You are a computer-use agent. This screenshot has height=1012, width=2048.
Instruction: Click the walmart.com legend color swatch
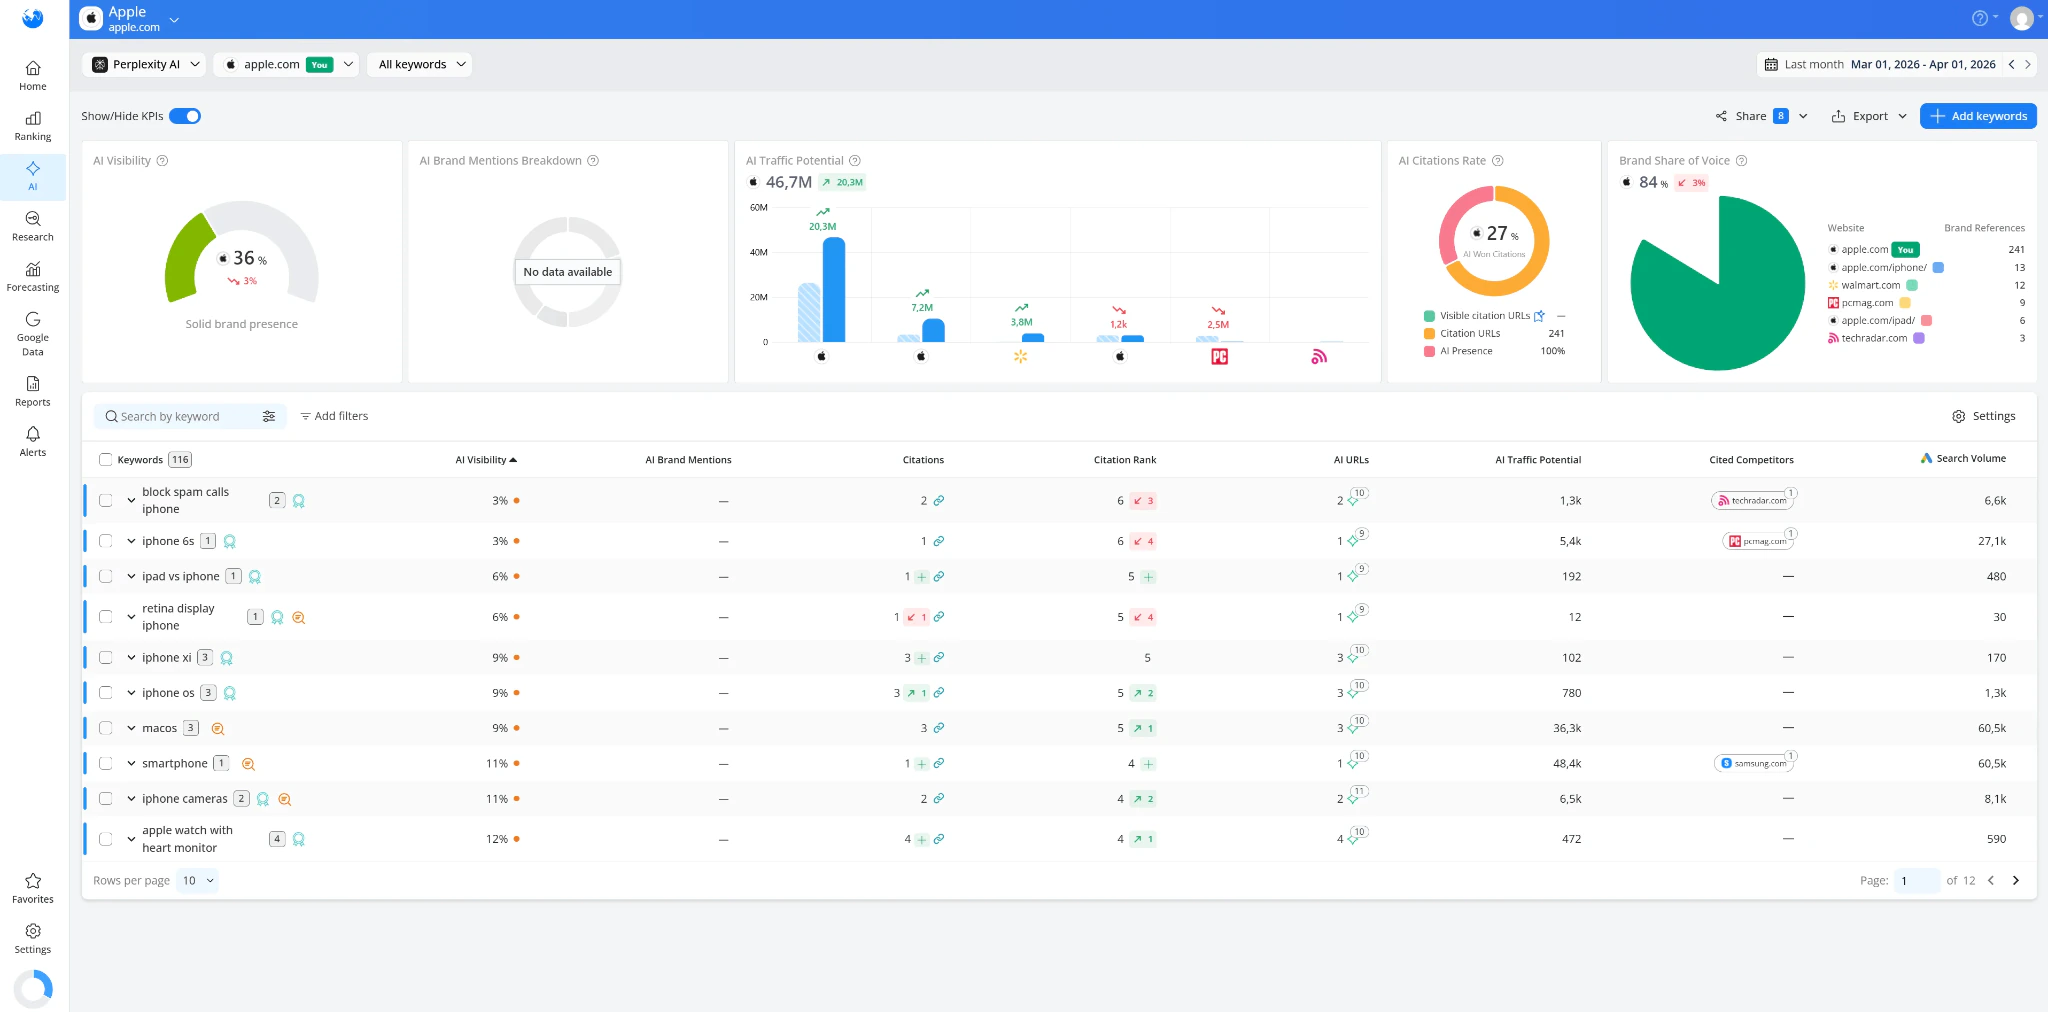click(x=1912, y=285)
